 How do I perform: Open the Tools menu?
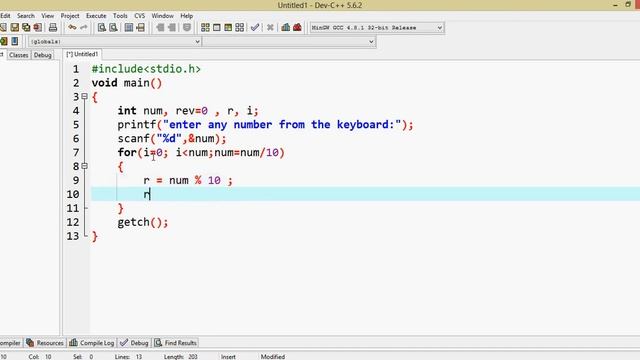tap(120, 16)
